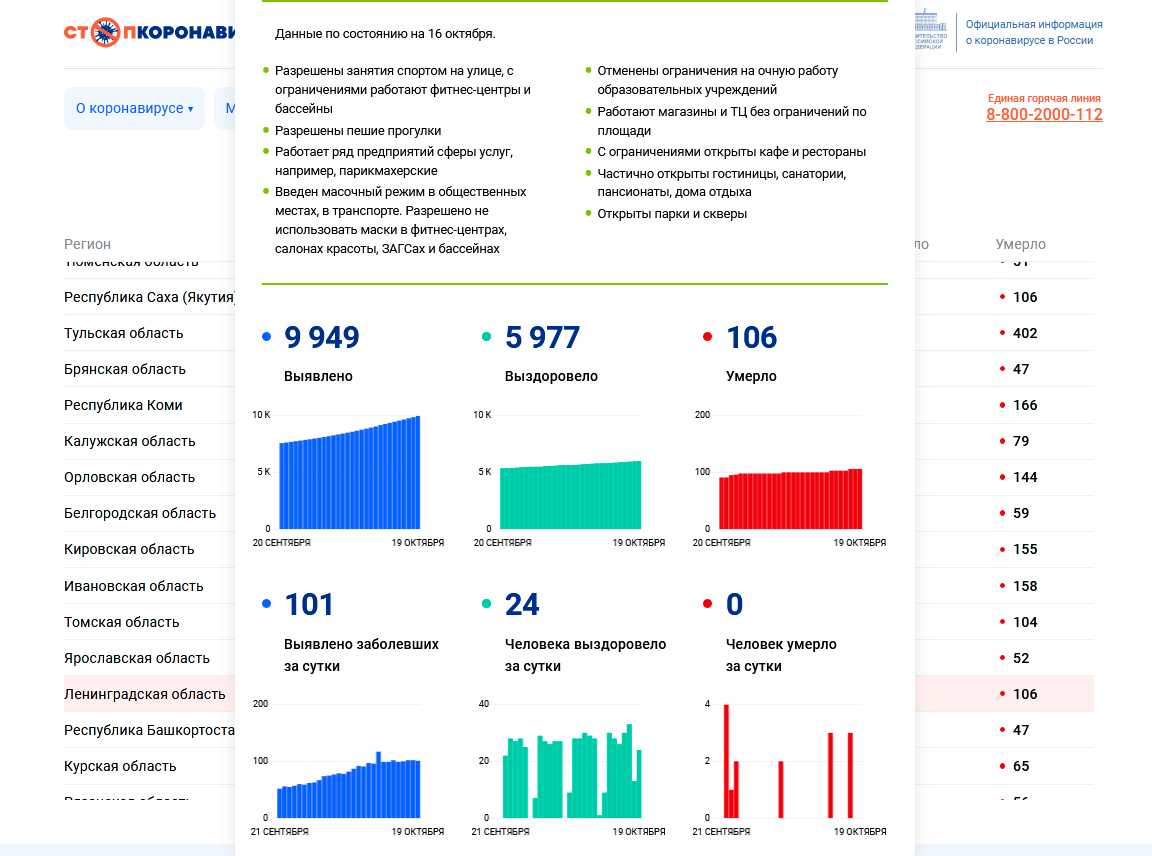Select Республика Коми row in the table
The height and width of the screenshot is (856, 1152).
coord(123,405)
